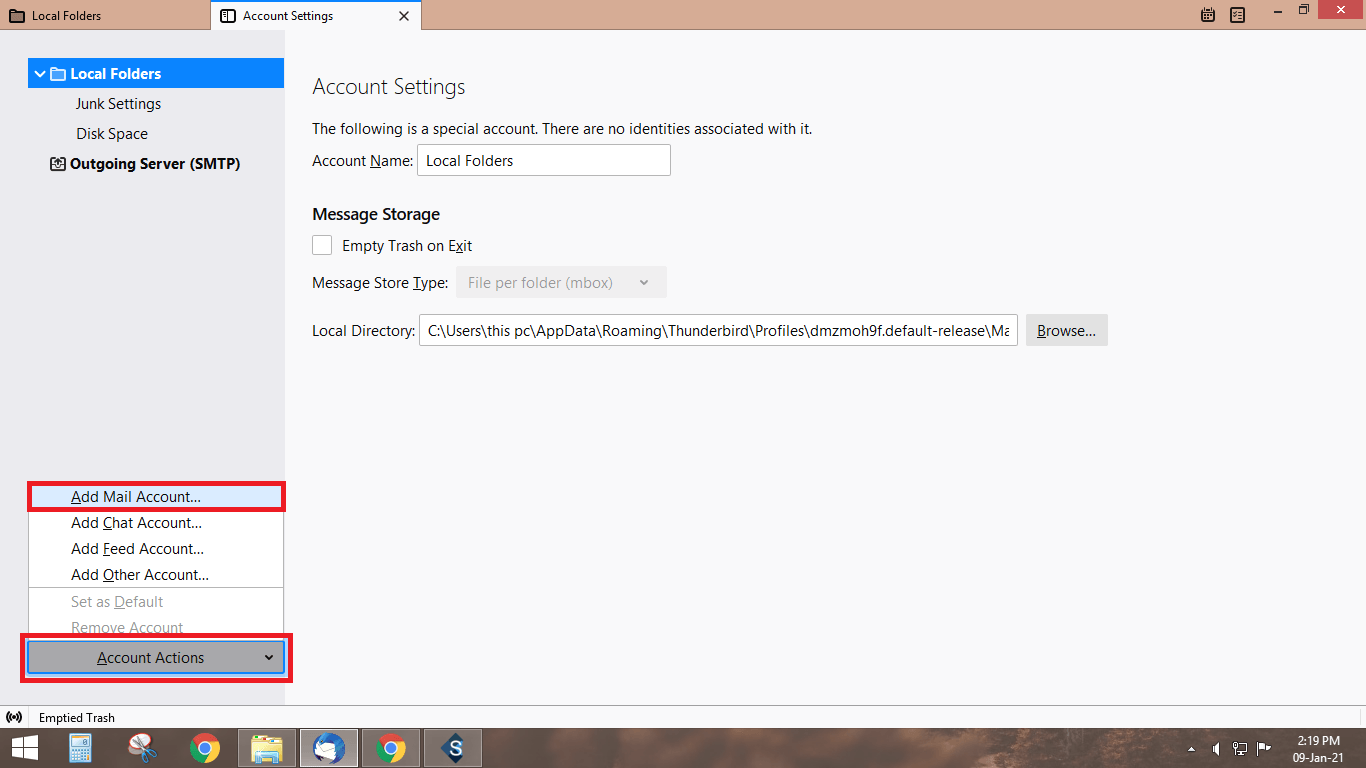The width and height of the screenshot is (1366, 768).
Task: Open Action Center flag icon
Action: click(x=1264, y=748)
